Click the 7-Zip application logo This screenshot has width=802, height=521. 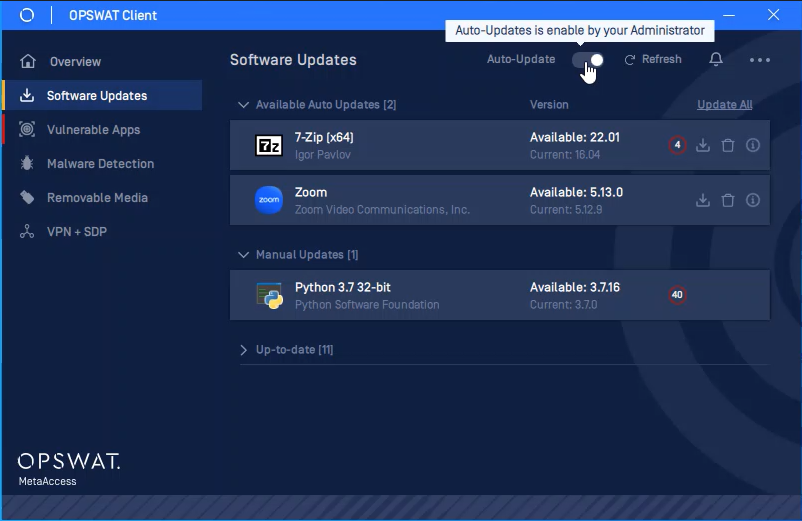(269, 146)
